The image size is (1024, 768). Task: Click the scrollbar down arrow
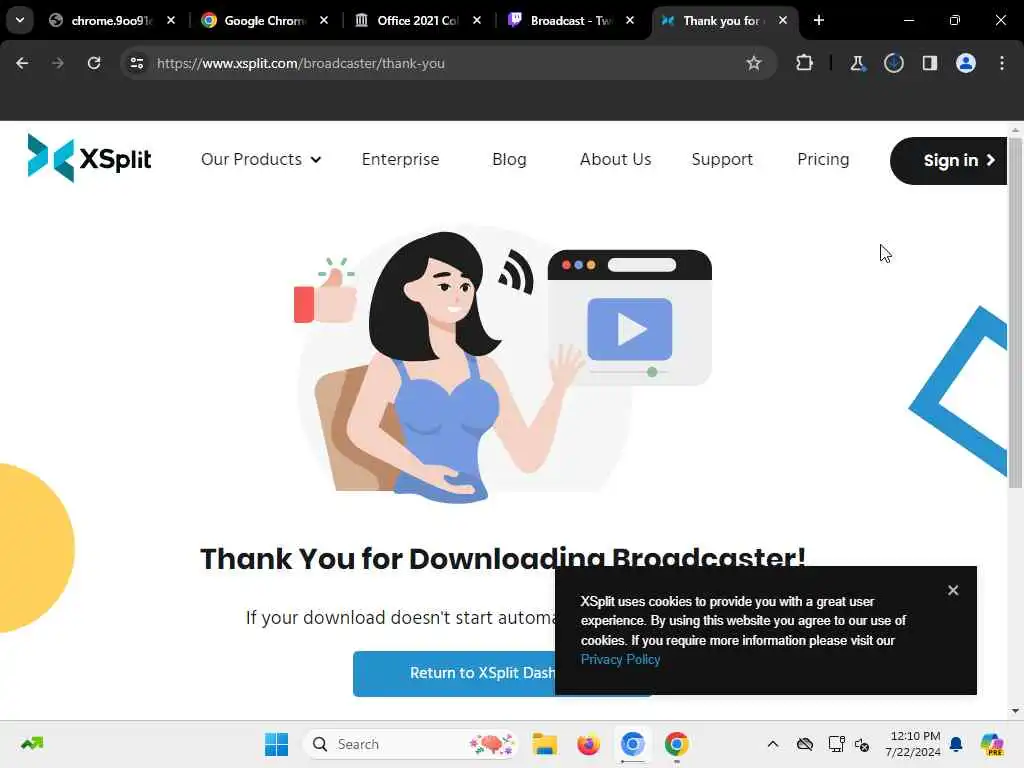(1015, 711)
